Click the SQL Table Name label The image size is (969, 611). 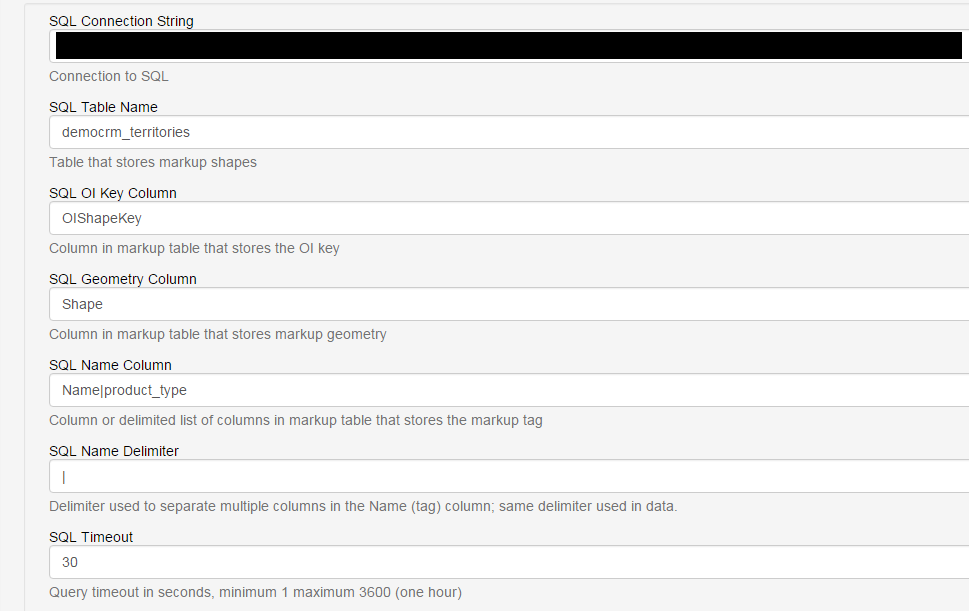click(103, 107)
